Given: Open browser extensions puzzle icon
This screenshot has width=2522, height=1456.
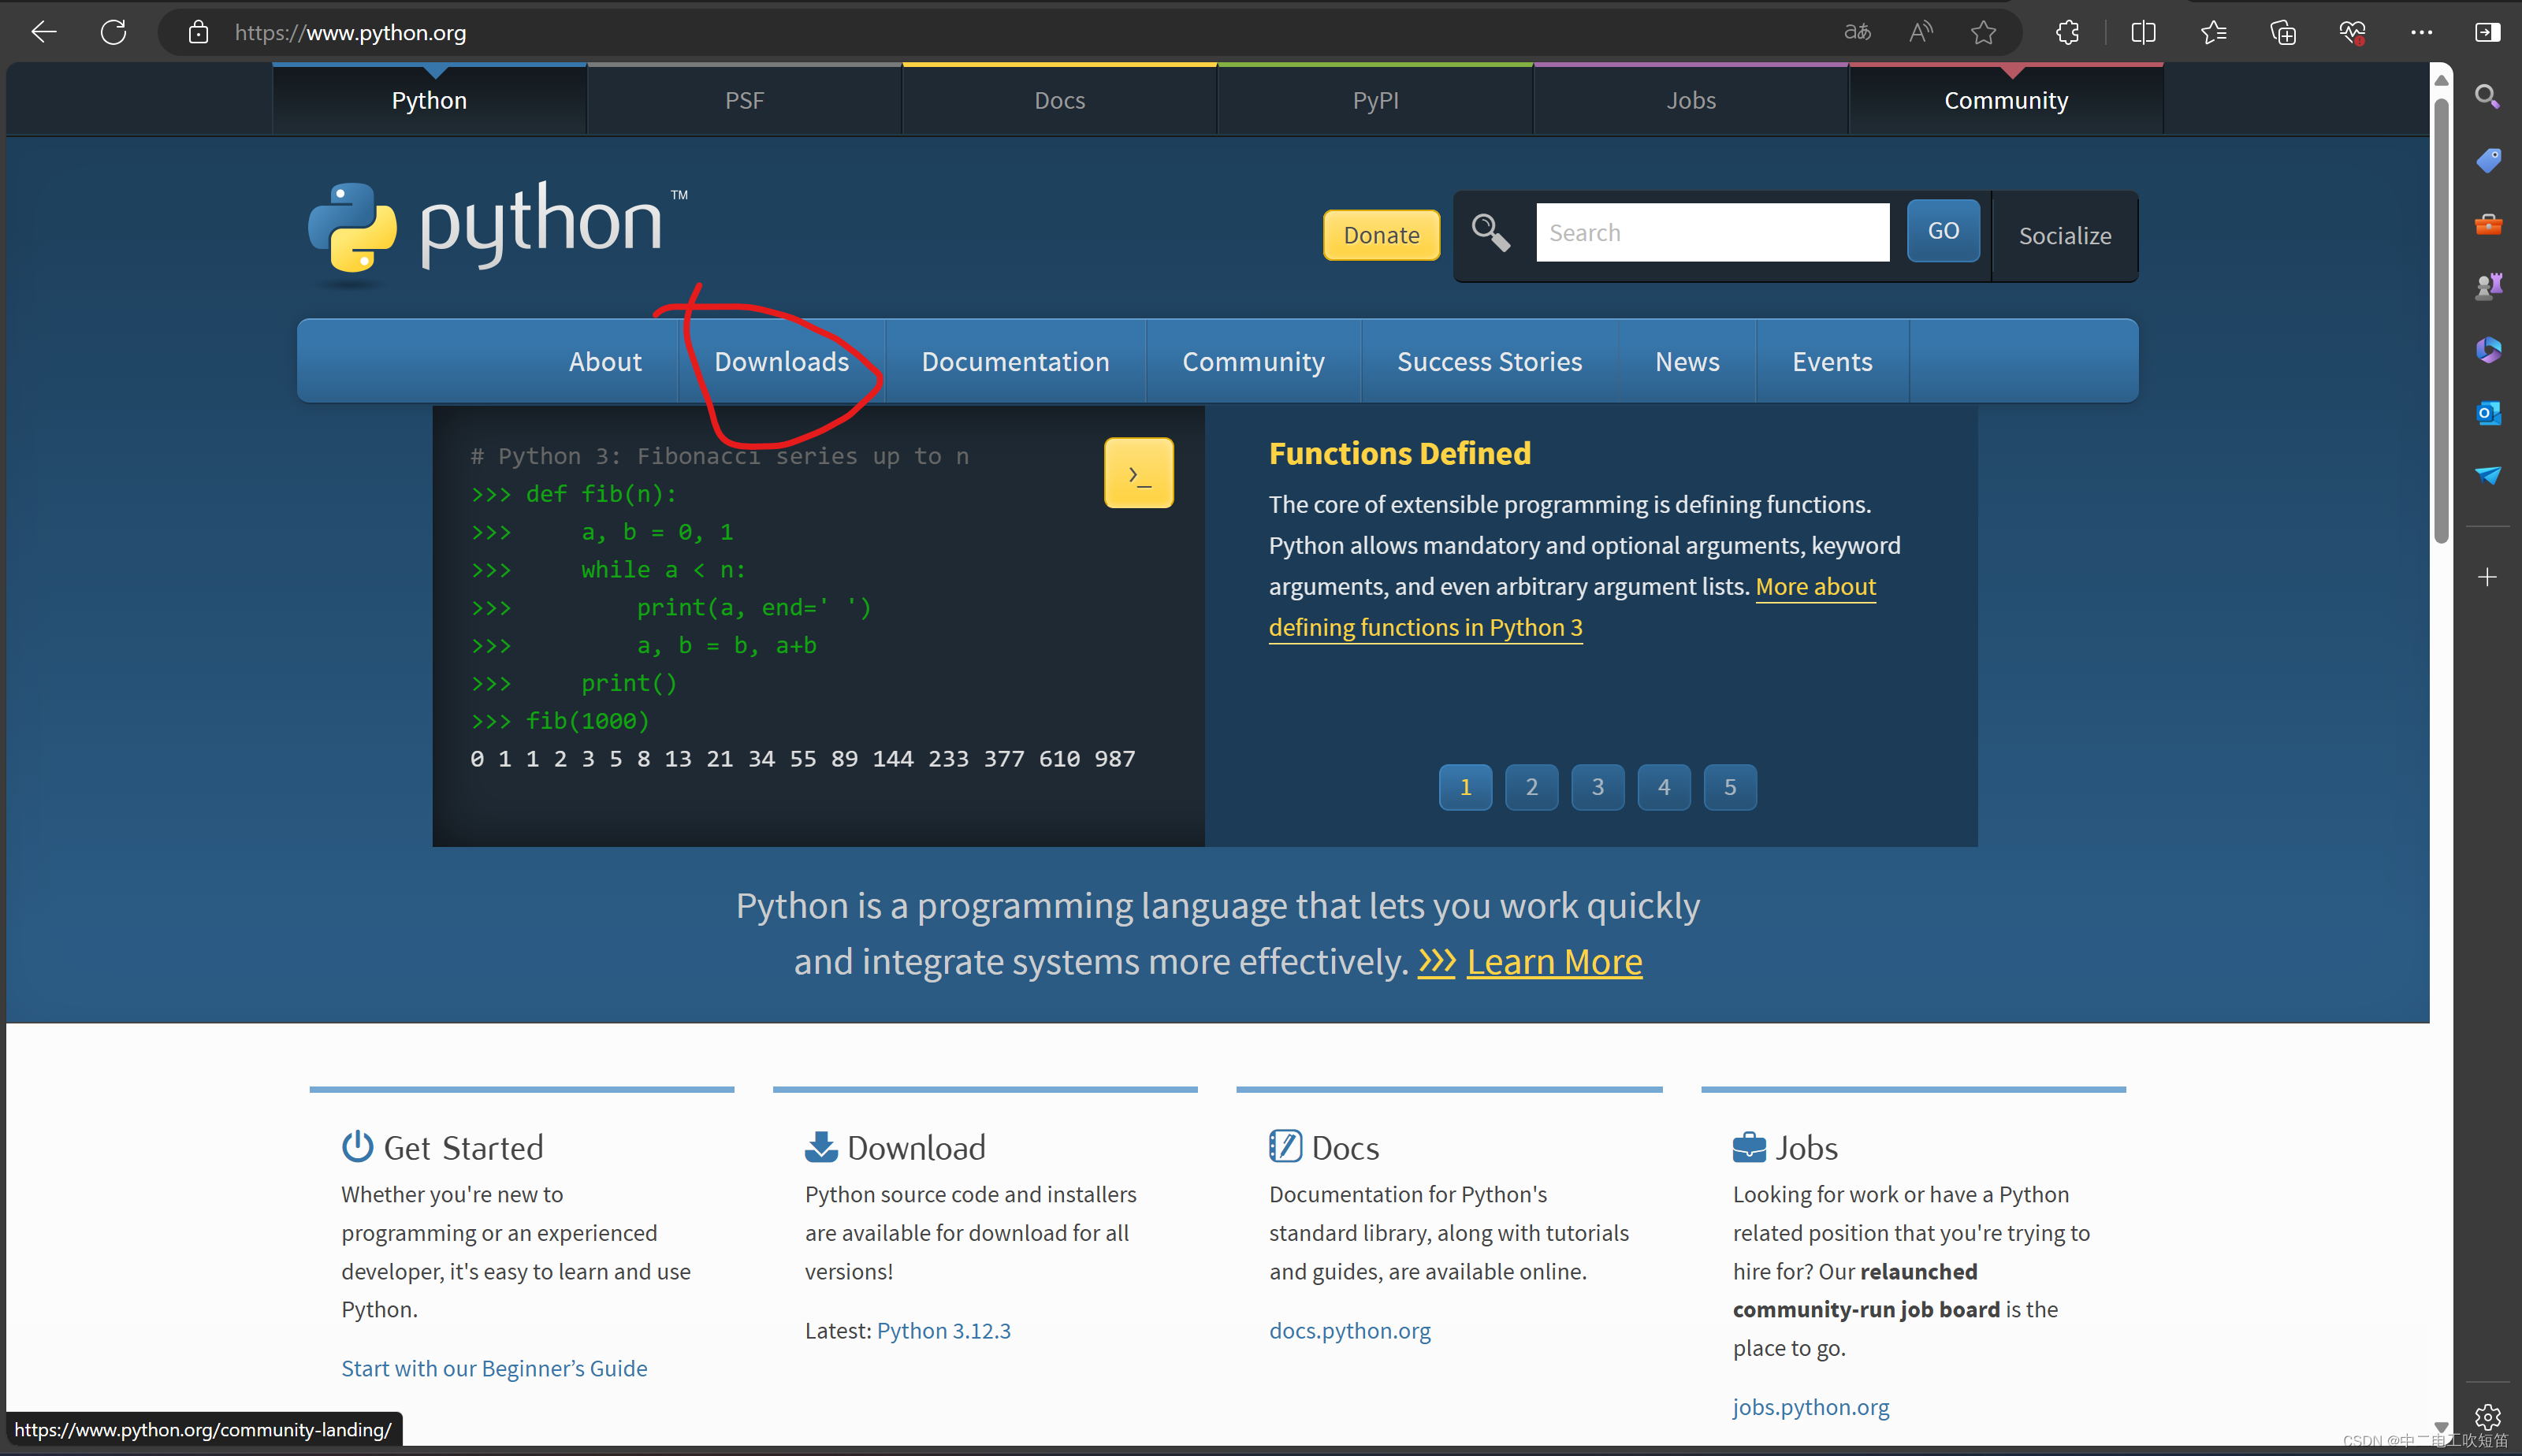Looking at the screenshot, I should (x=2067, y=32).
